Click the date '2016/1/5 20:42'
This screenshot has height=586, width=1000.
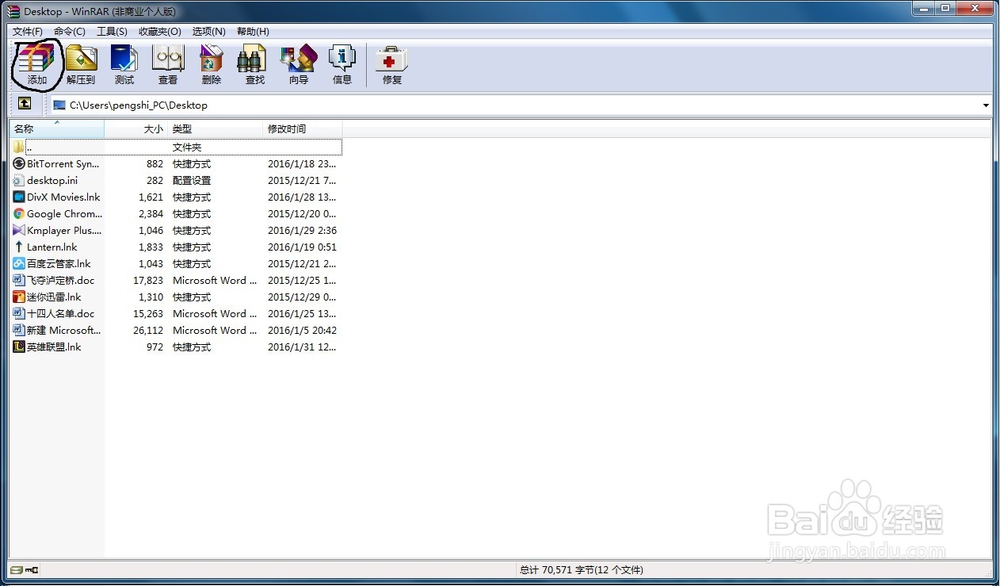pos(302,330)
